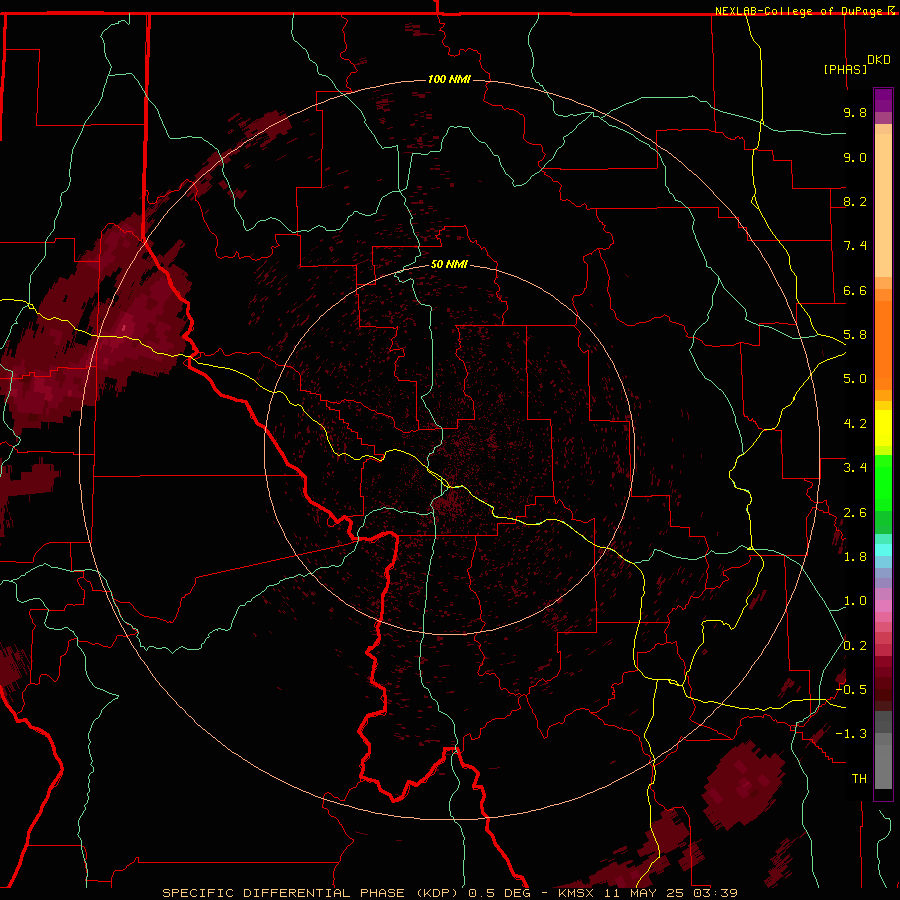The height and width of the screenshot is (900, 900).
Task: Pick the purple segment atop the color bar
Action: pyautogui.click(x=883, y=100)
